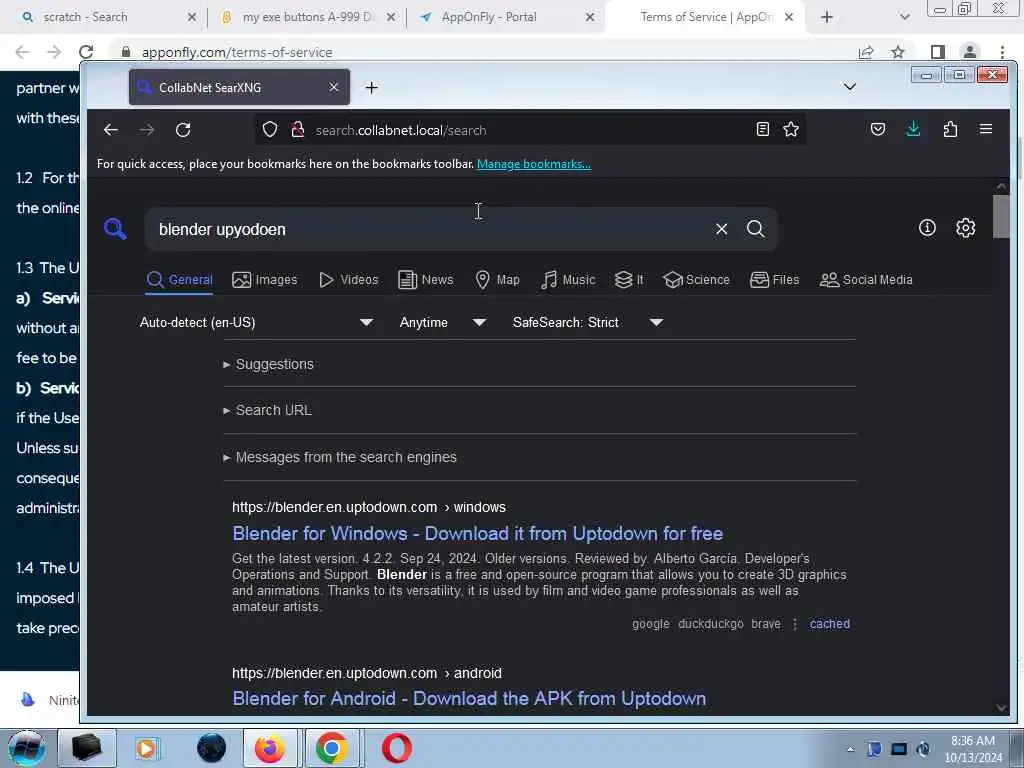Bookmark the Chrome page with star icon
The height and width of the screenshot is (768, 1024).
point(898,52)
